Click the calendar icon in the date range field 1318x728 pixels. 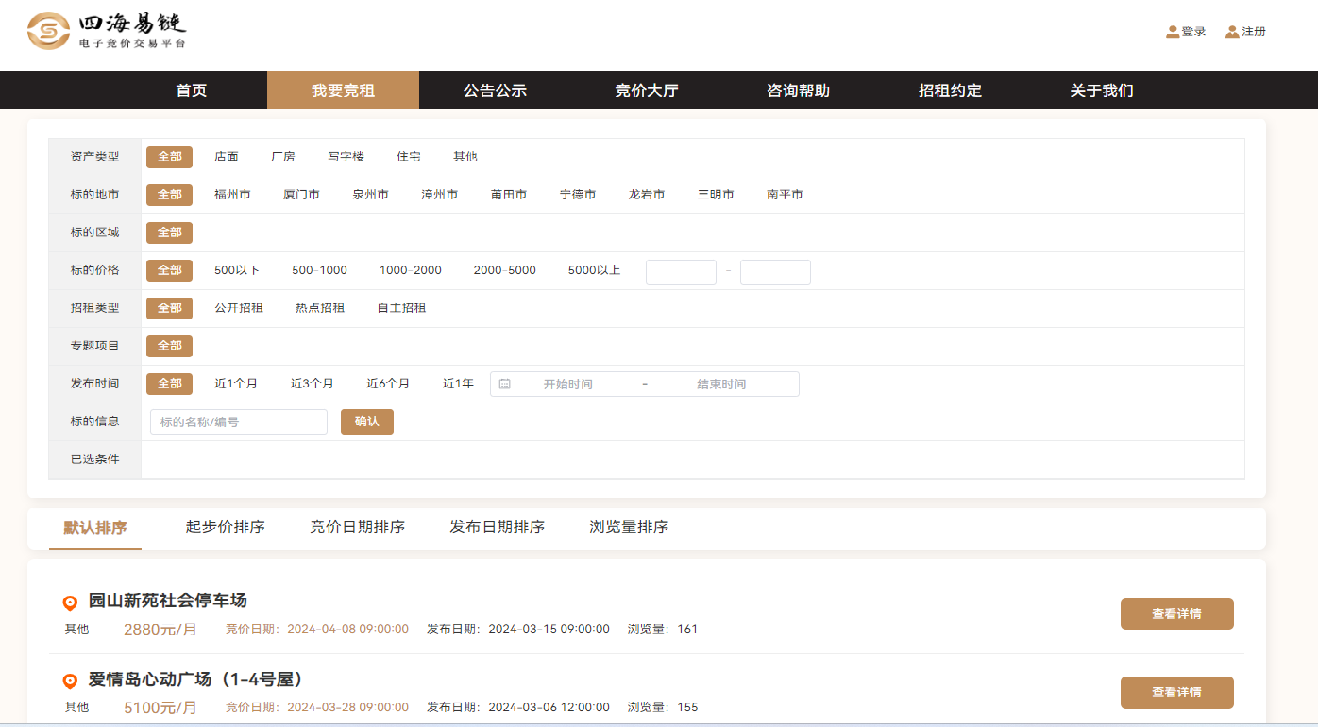[504, 384]
